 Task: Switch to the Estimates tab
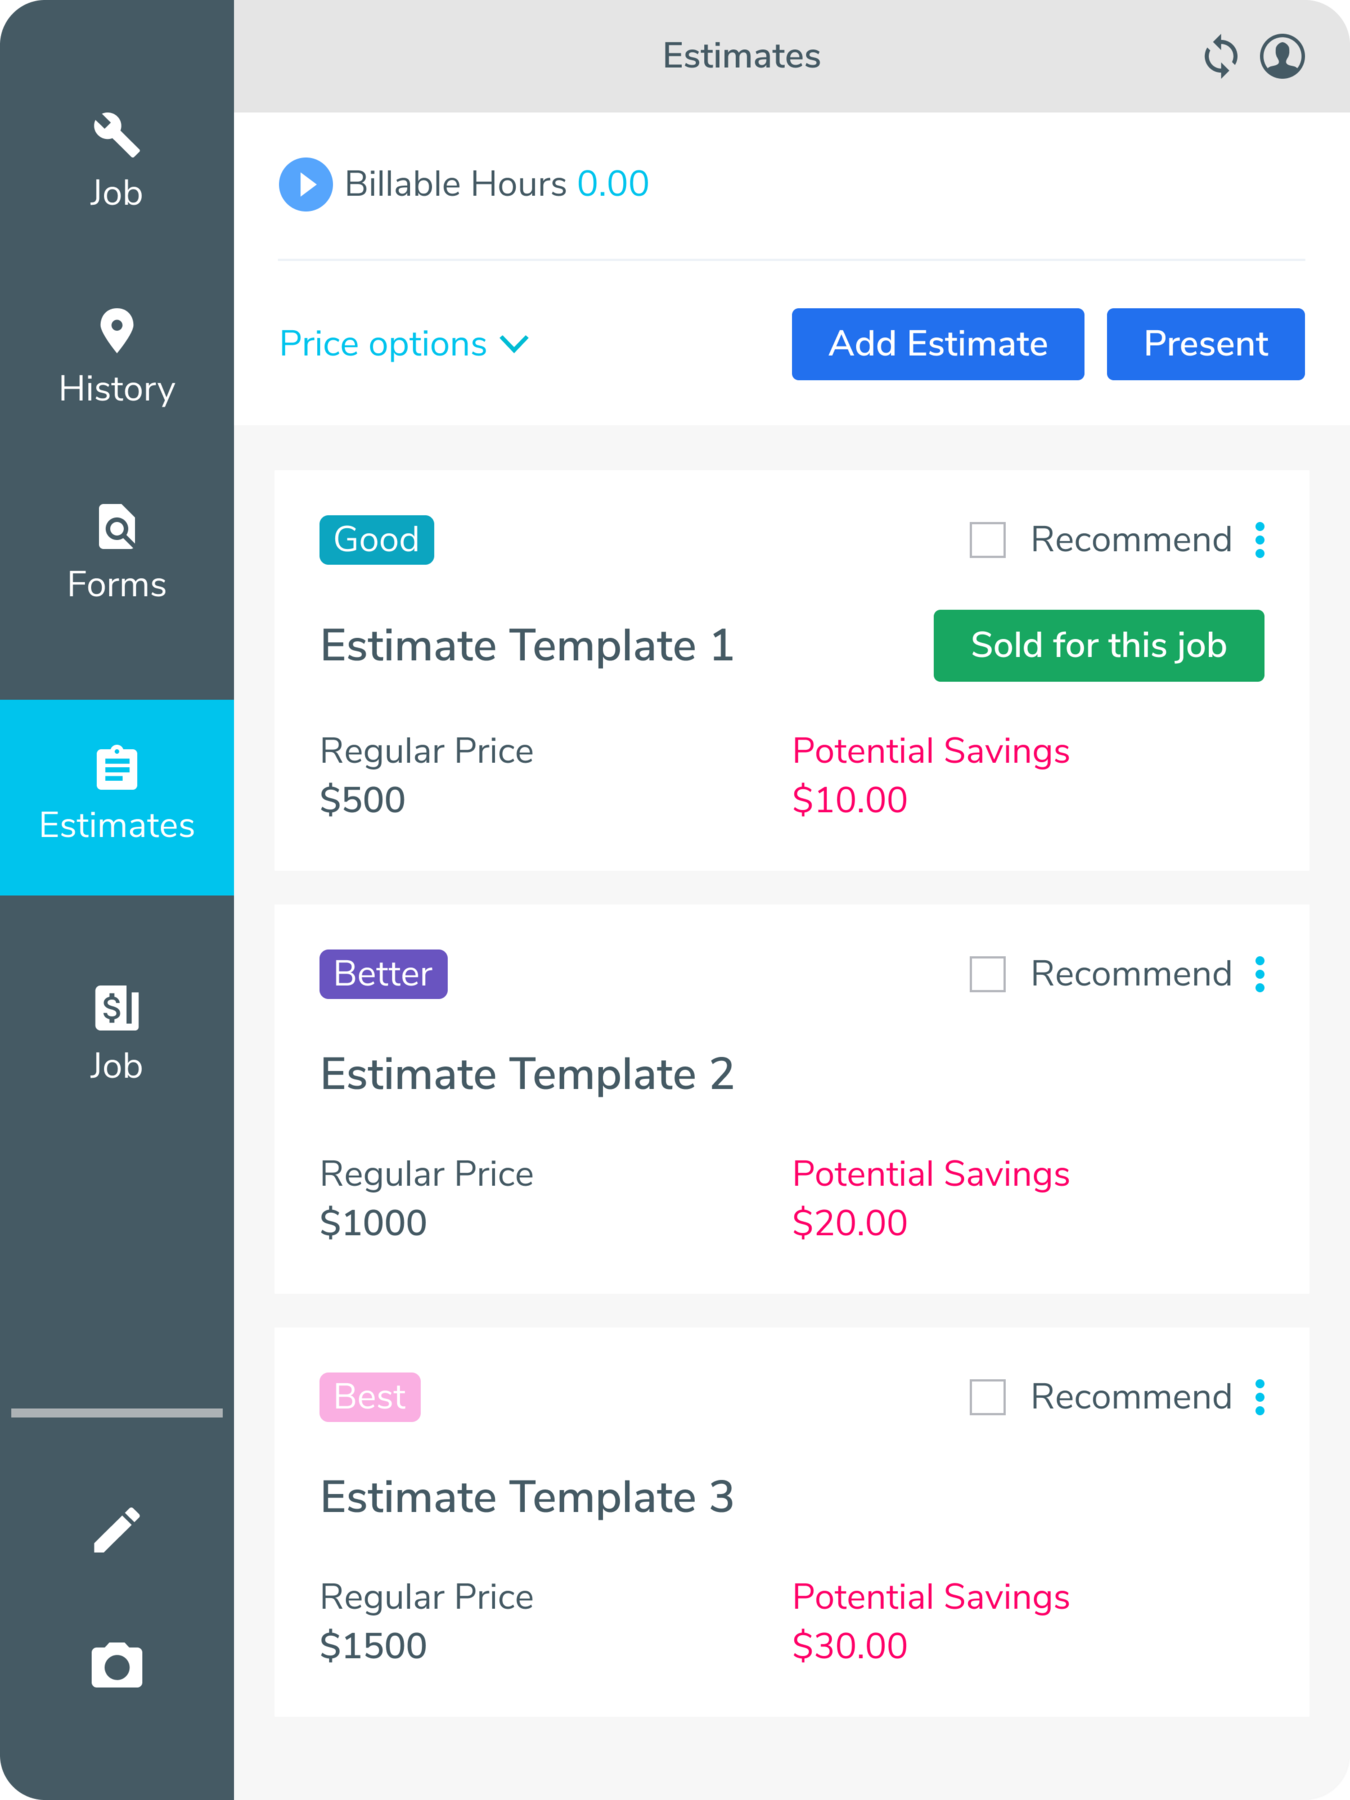116,796
